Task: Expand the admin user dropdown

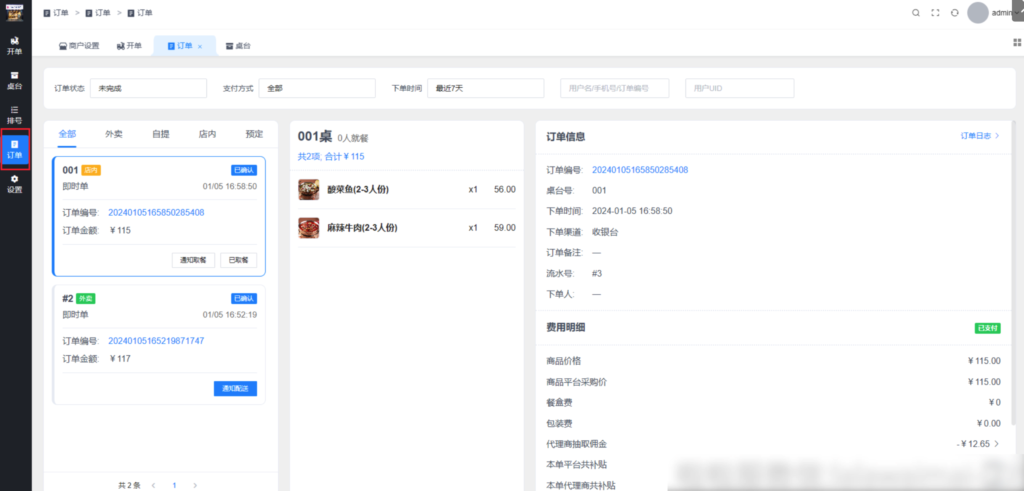Action: point(1004,12)
